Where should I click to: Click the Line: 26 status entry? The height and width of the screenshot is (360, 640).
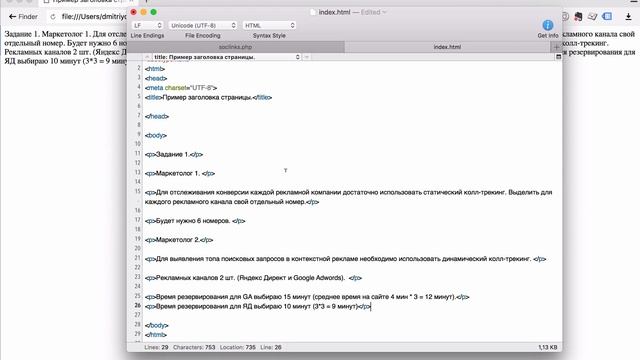click(x=271, y=347)
